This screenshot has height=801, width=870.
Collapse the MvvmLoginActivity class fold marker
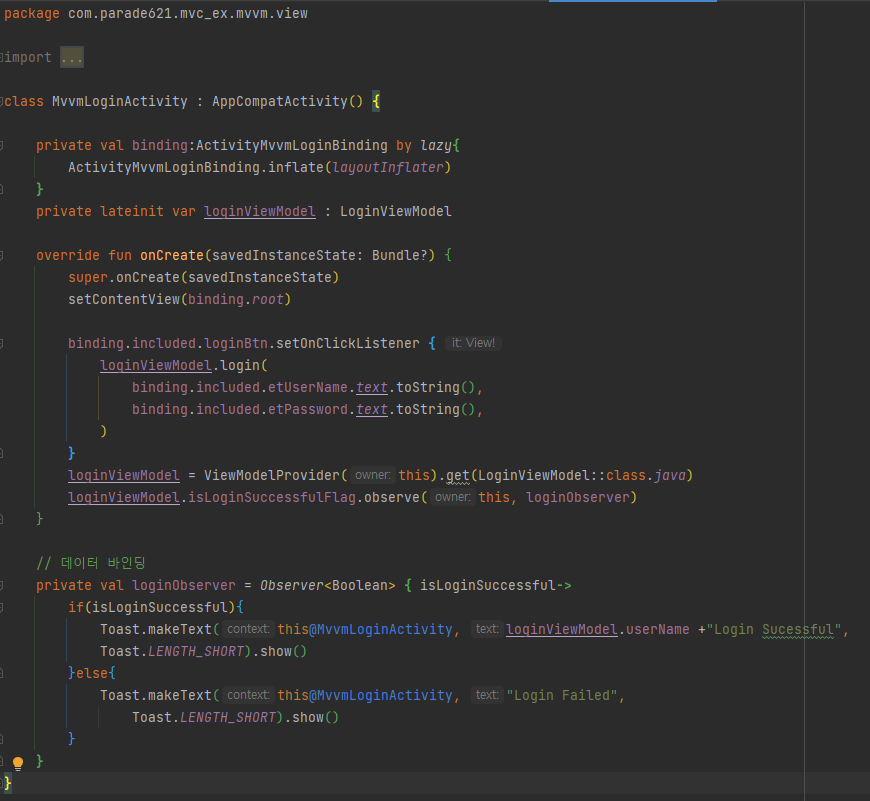pos(2,102)
